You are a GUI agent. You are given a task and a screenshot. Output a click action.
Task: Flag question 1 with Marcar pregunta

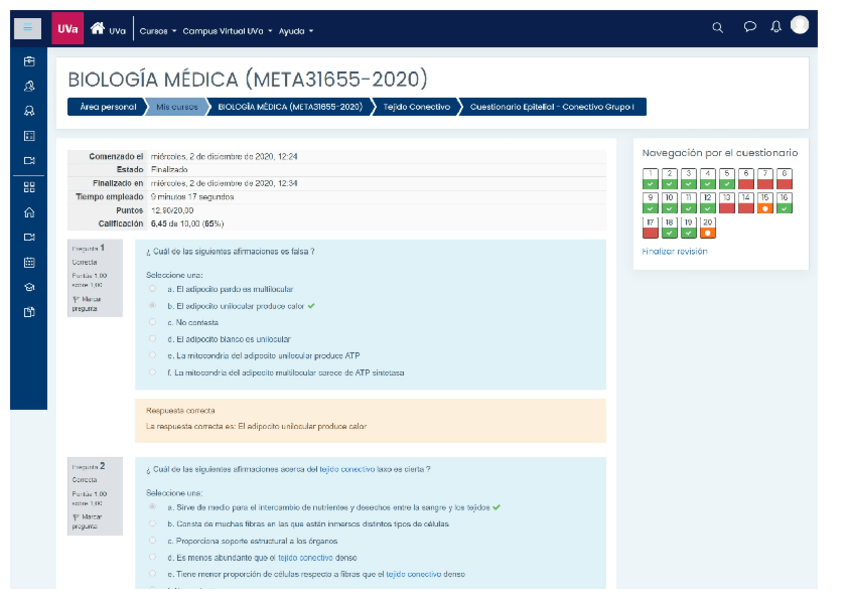tap(85, 303)
